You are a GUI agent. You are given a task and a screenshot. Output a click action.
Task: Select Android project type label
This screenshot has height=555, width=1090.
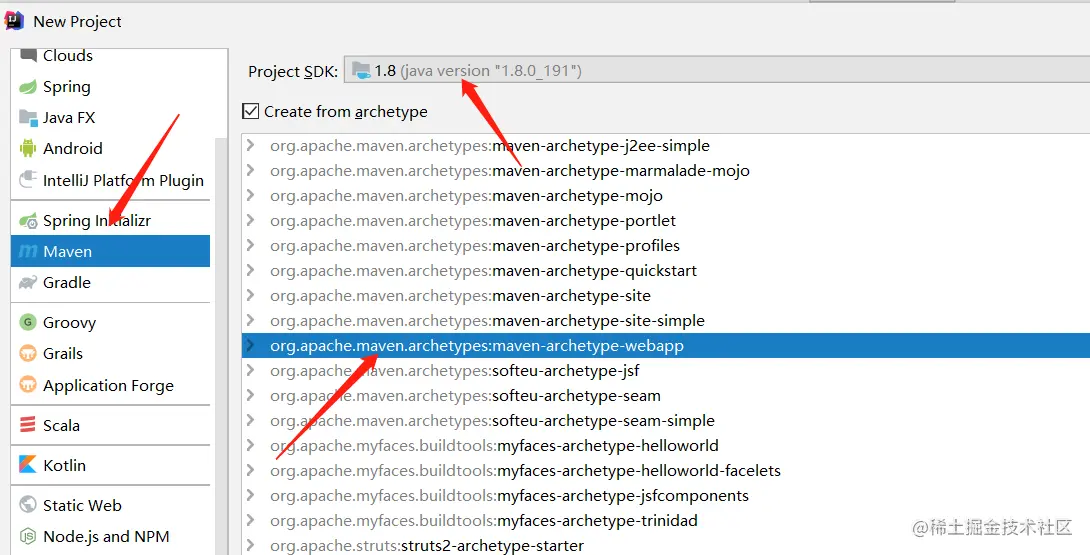coord(73,148)
